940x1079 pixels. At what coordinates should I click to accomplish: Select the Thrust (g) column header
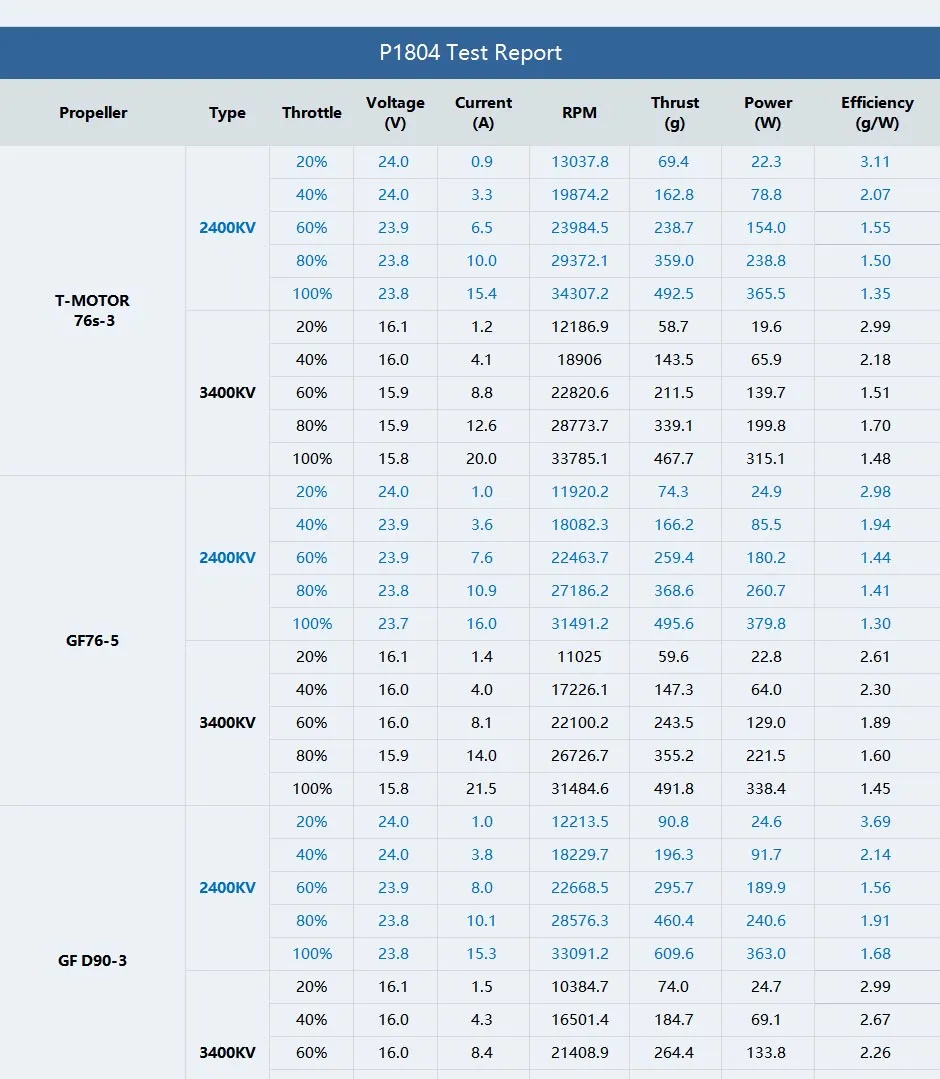point(675,113)
